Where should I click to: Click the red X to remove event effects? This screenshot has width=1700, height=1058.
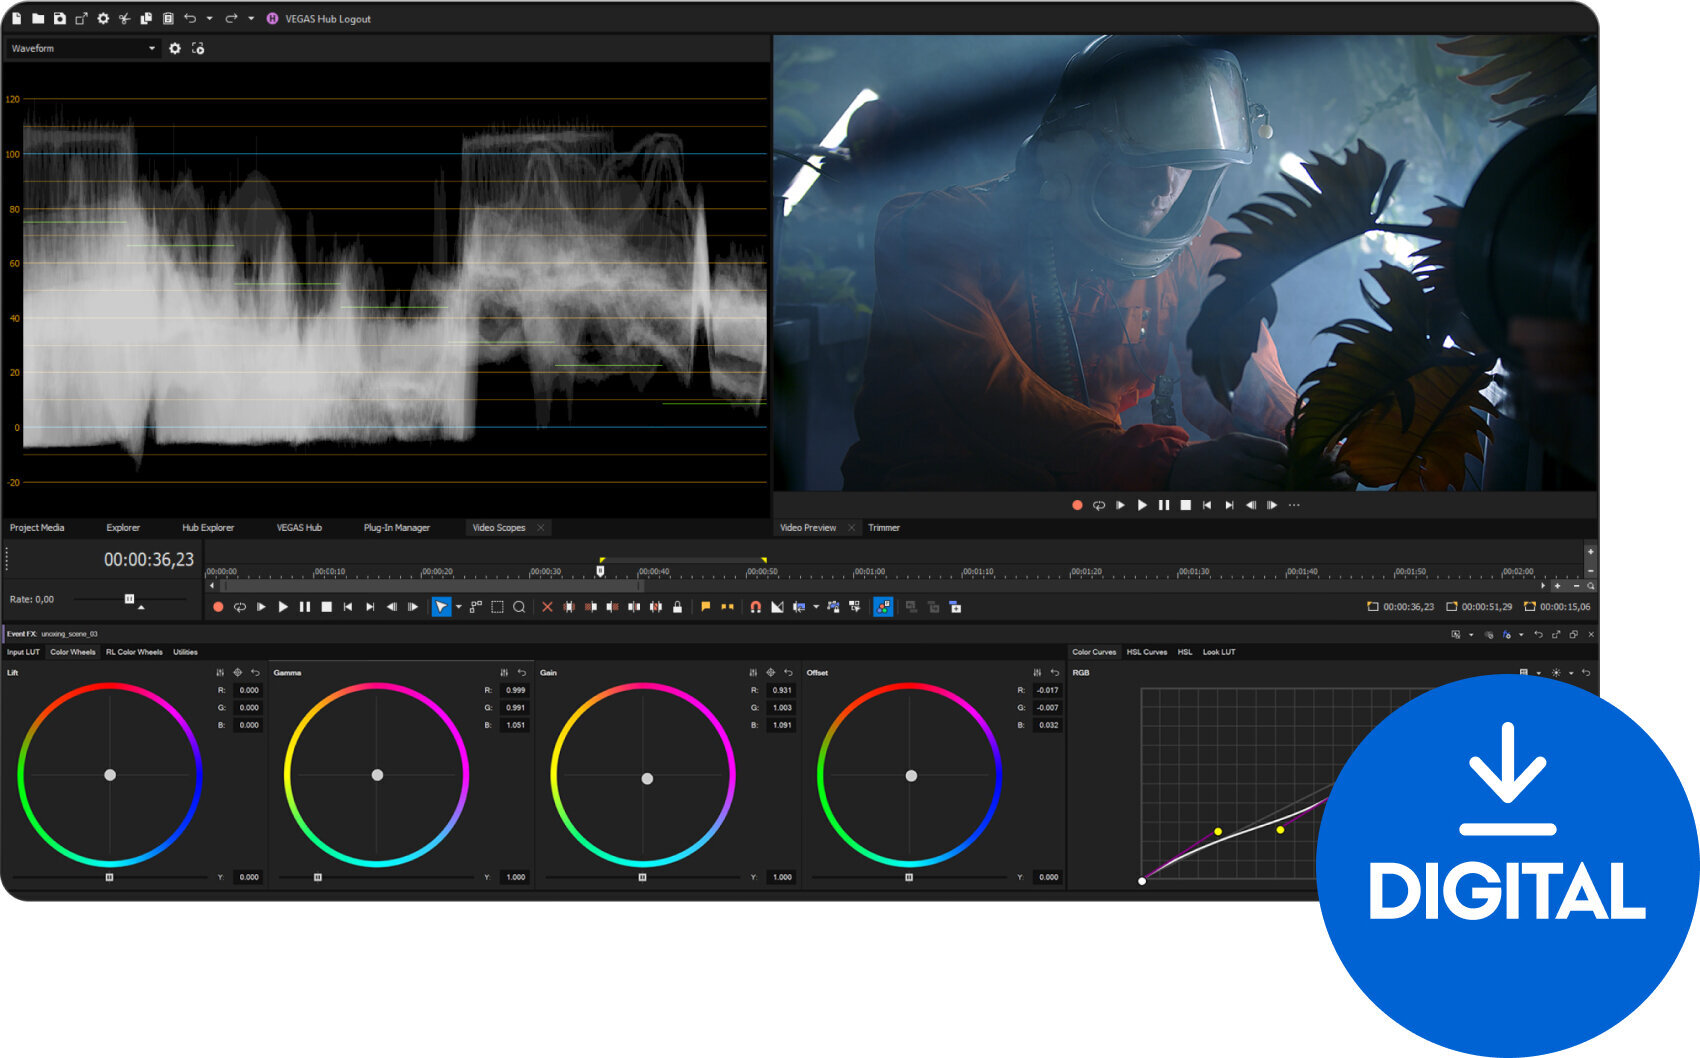coord(547,606)
